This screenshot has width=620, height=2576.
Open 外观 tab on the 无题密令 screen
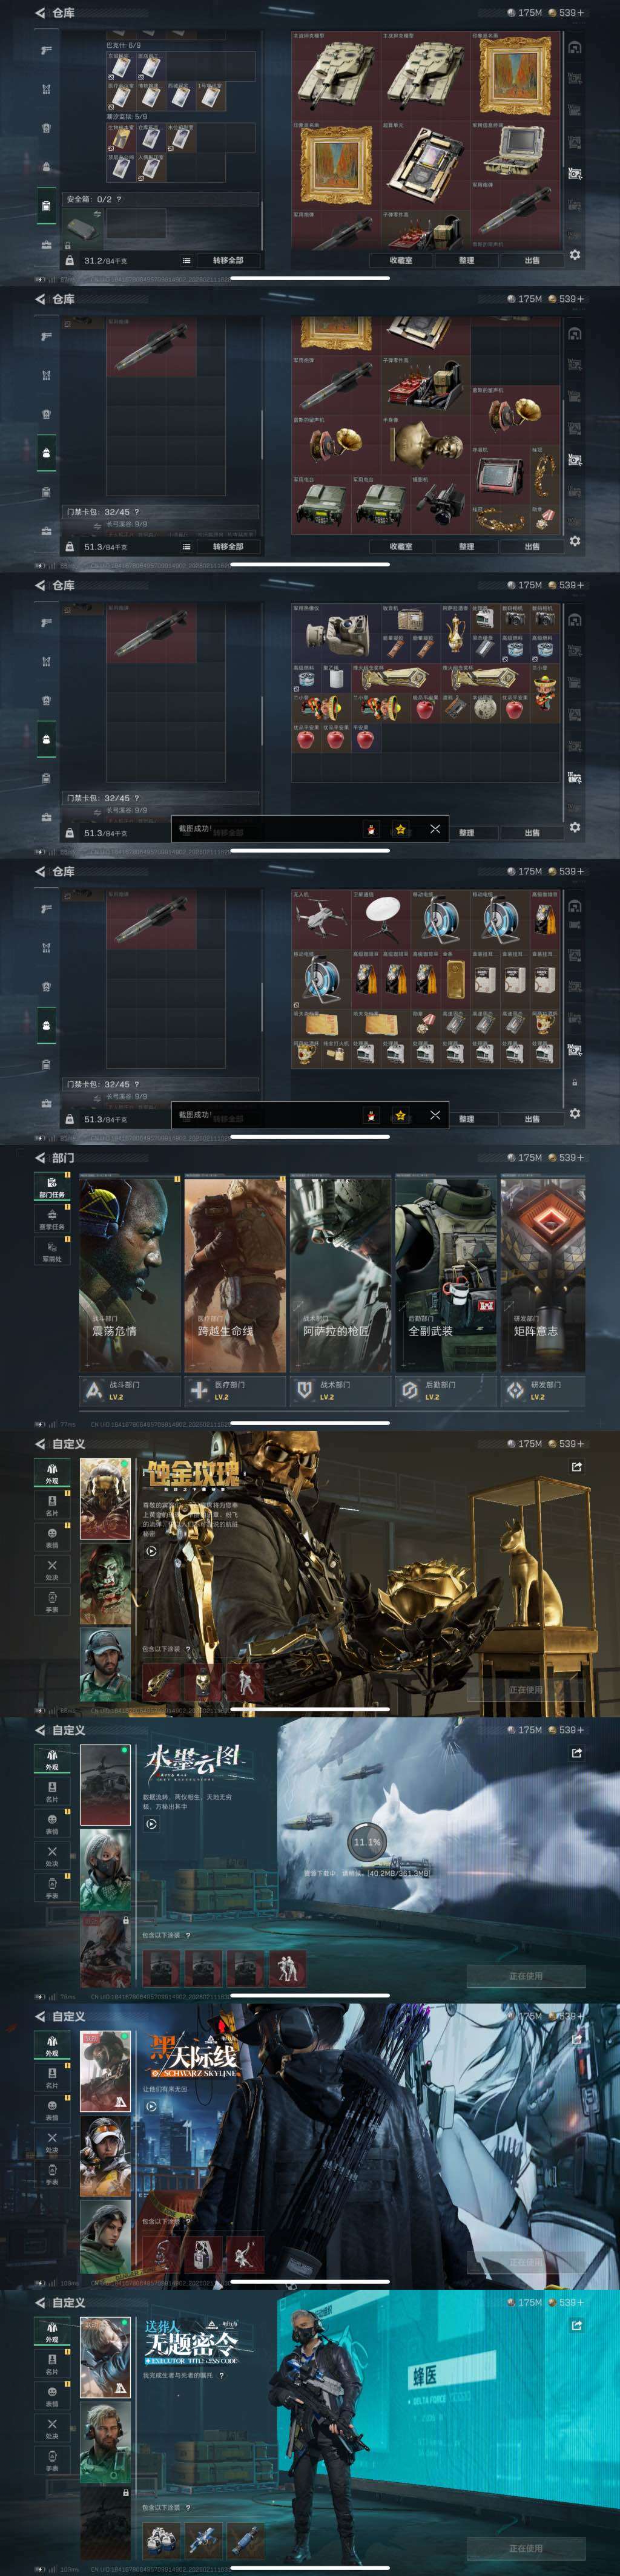pyautogui.click(x=52, y=2333)
